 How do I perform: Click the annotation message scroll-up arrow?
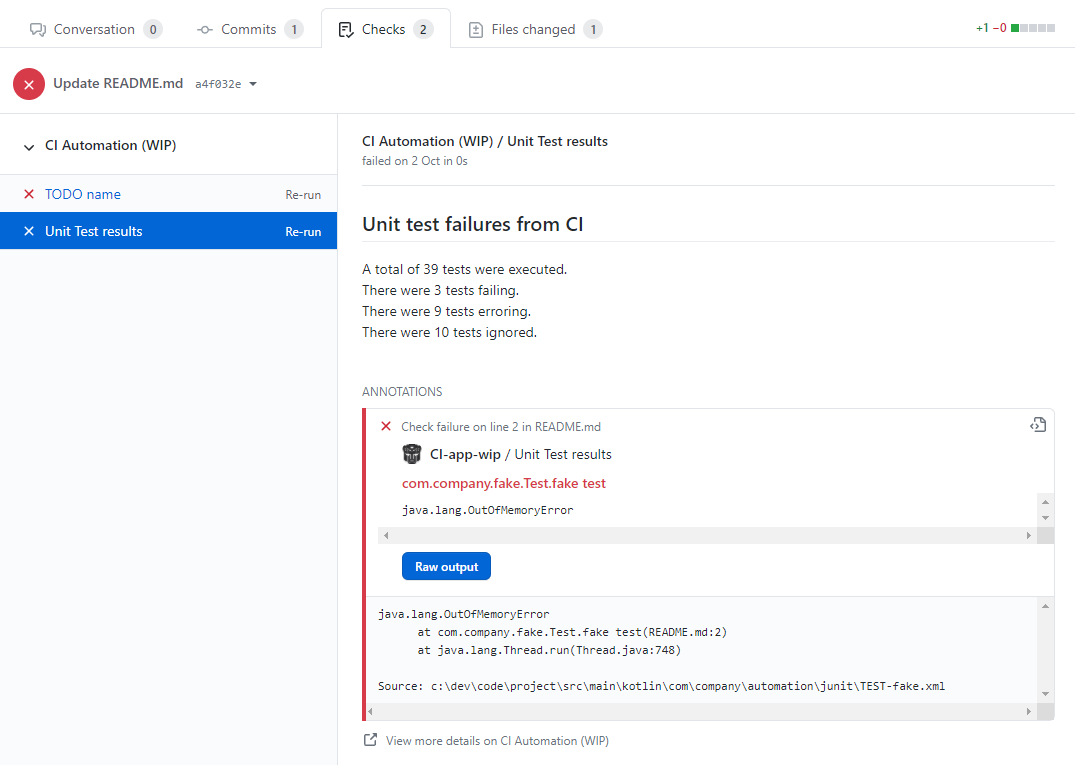pos(1046,502)
